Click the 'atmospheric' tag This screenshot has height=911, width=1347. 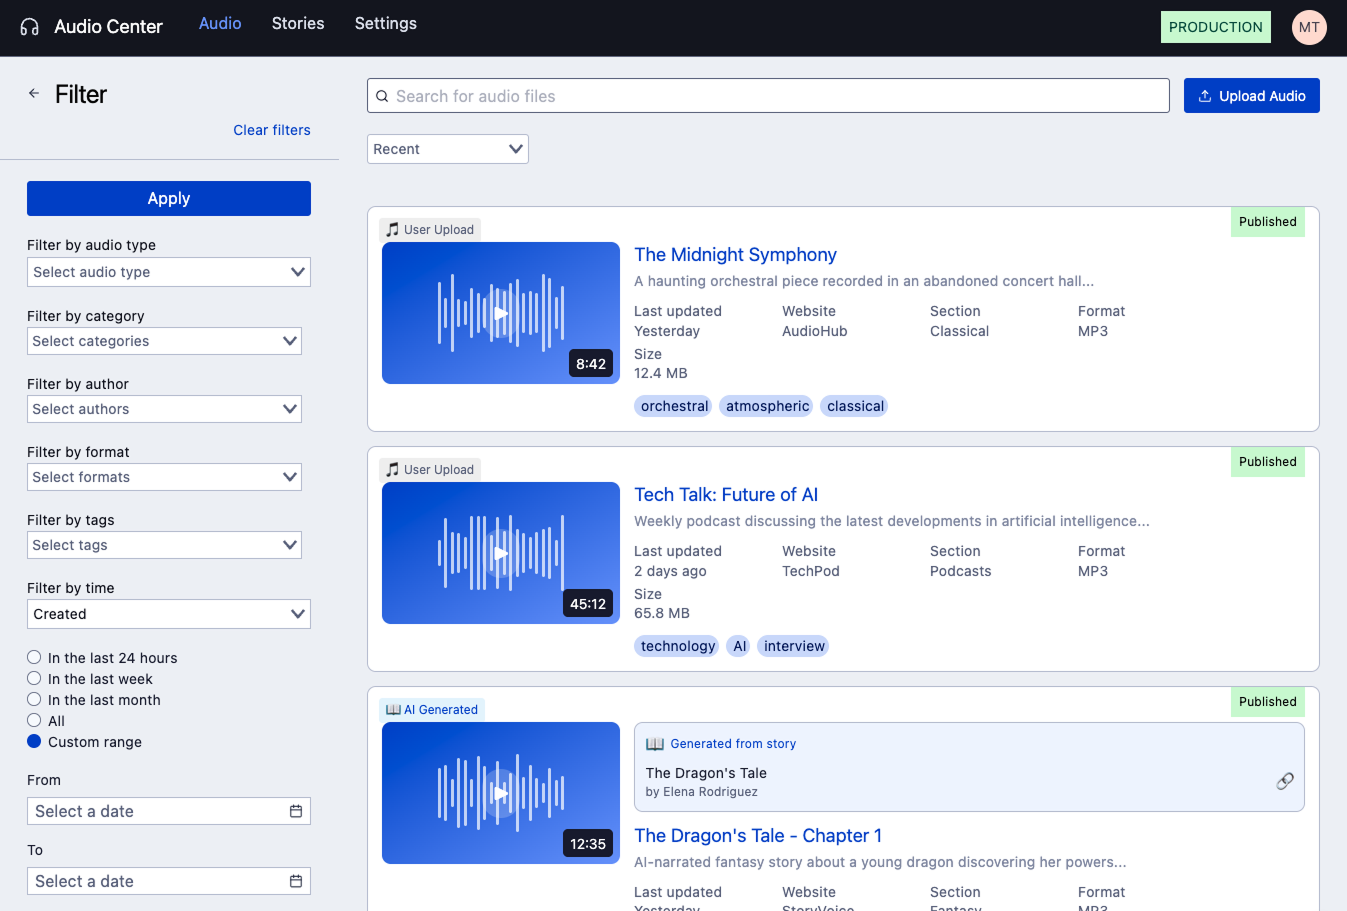coord(767,406)
